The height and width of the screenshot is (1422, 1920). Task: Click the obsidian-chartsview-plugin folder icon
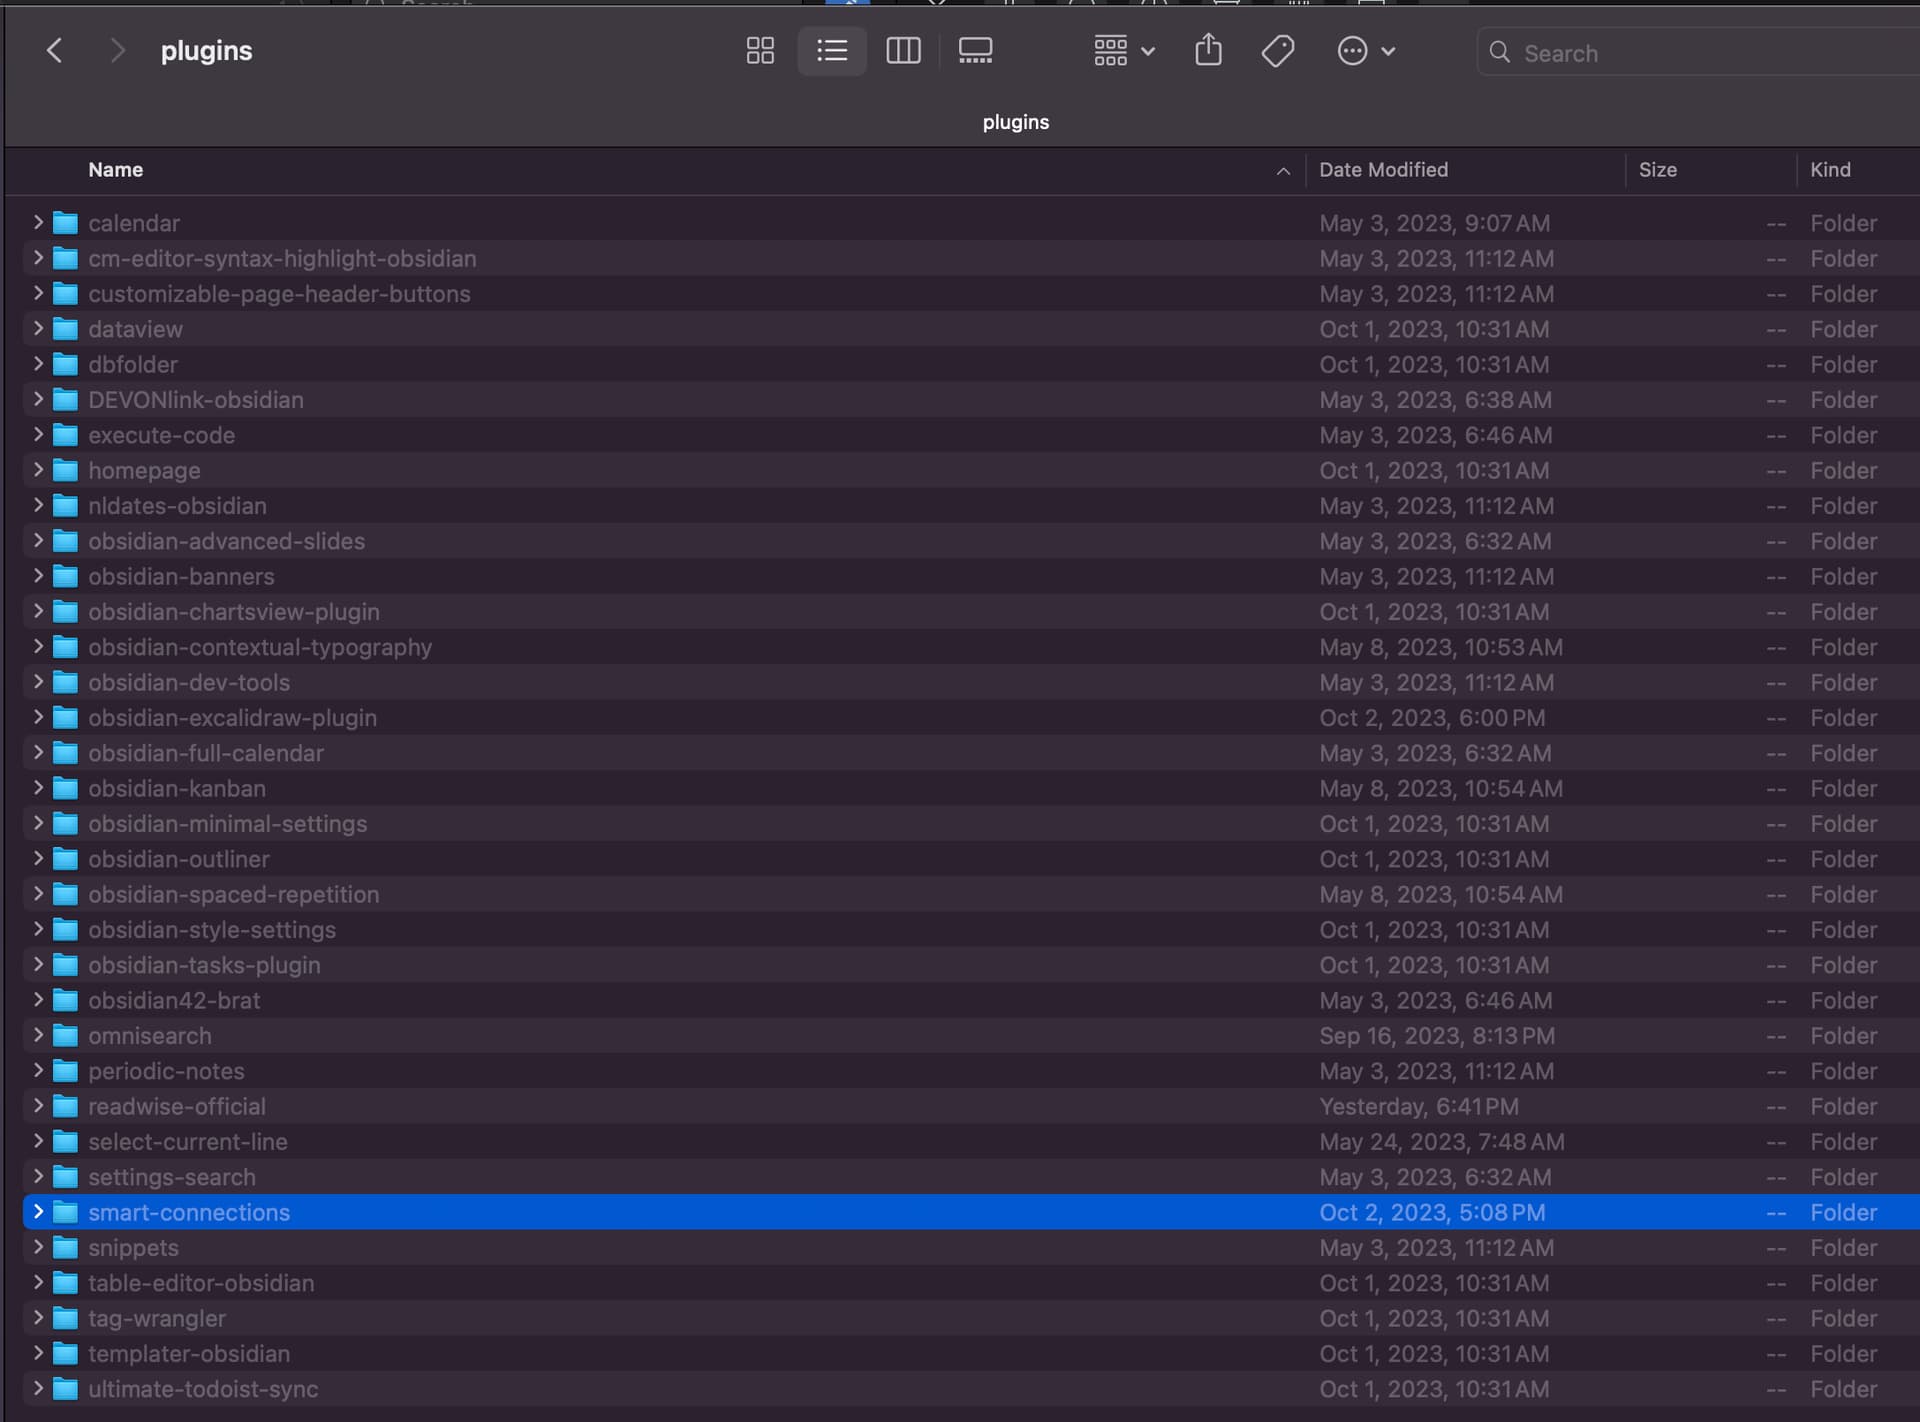65,612
